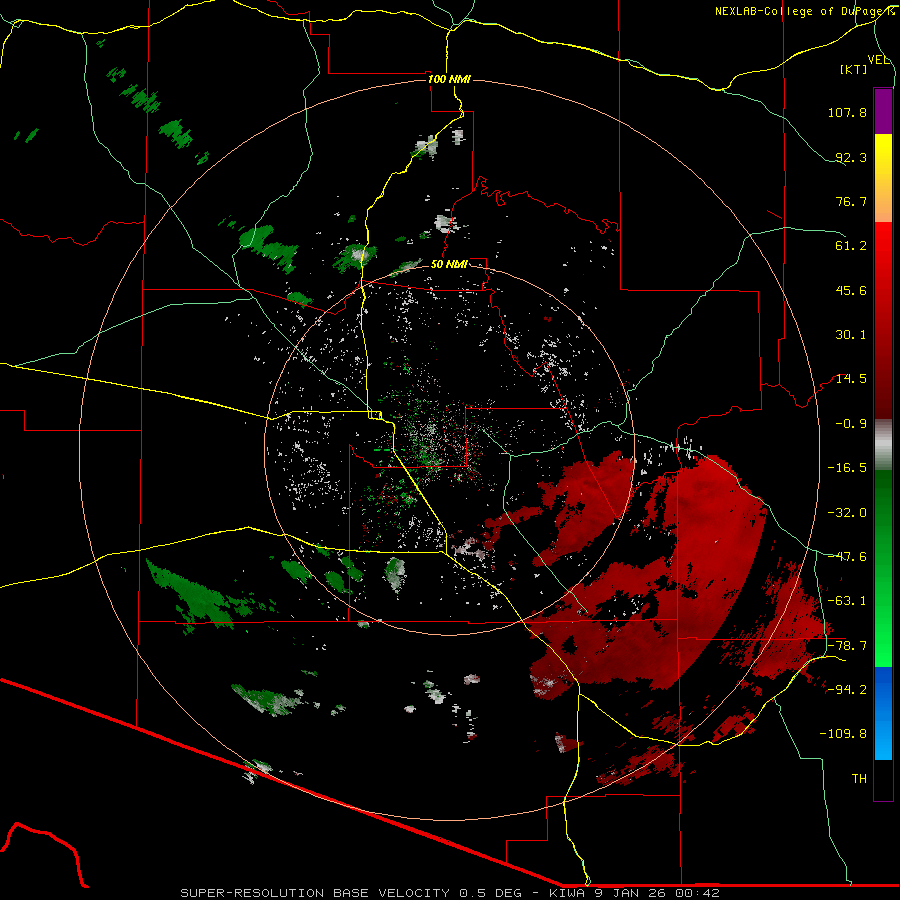Click the TH legend label
Screen dimensions: 900x900
click(859, 779)
